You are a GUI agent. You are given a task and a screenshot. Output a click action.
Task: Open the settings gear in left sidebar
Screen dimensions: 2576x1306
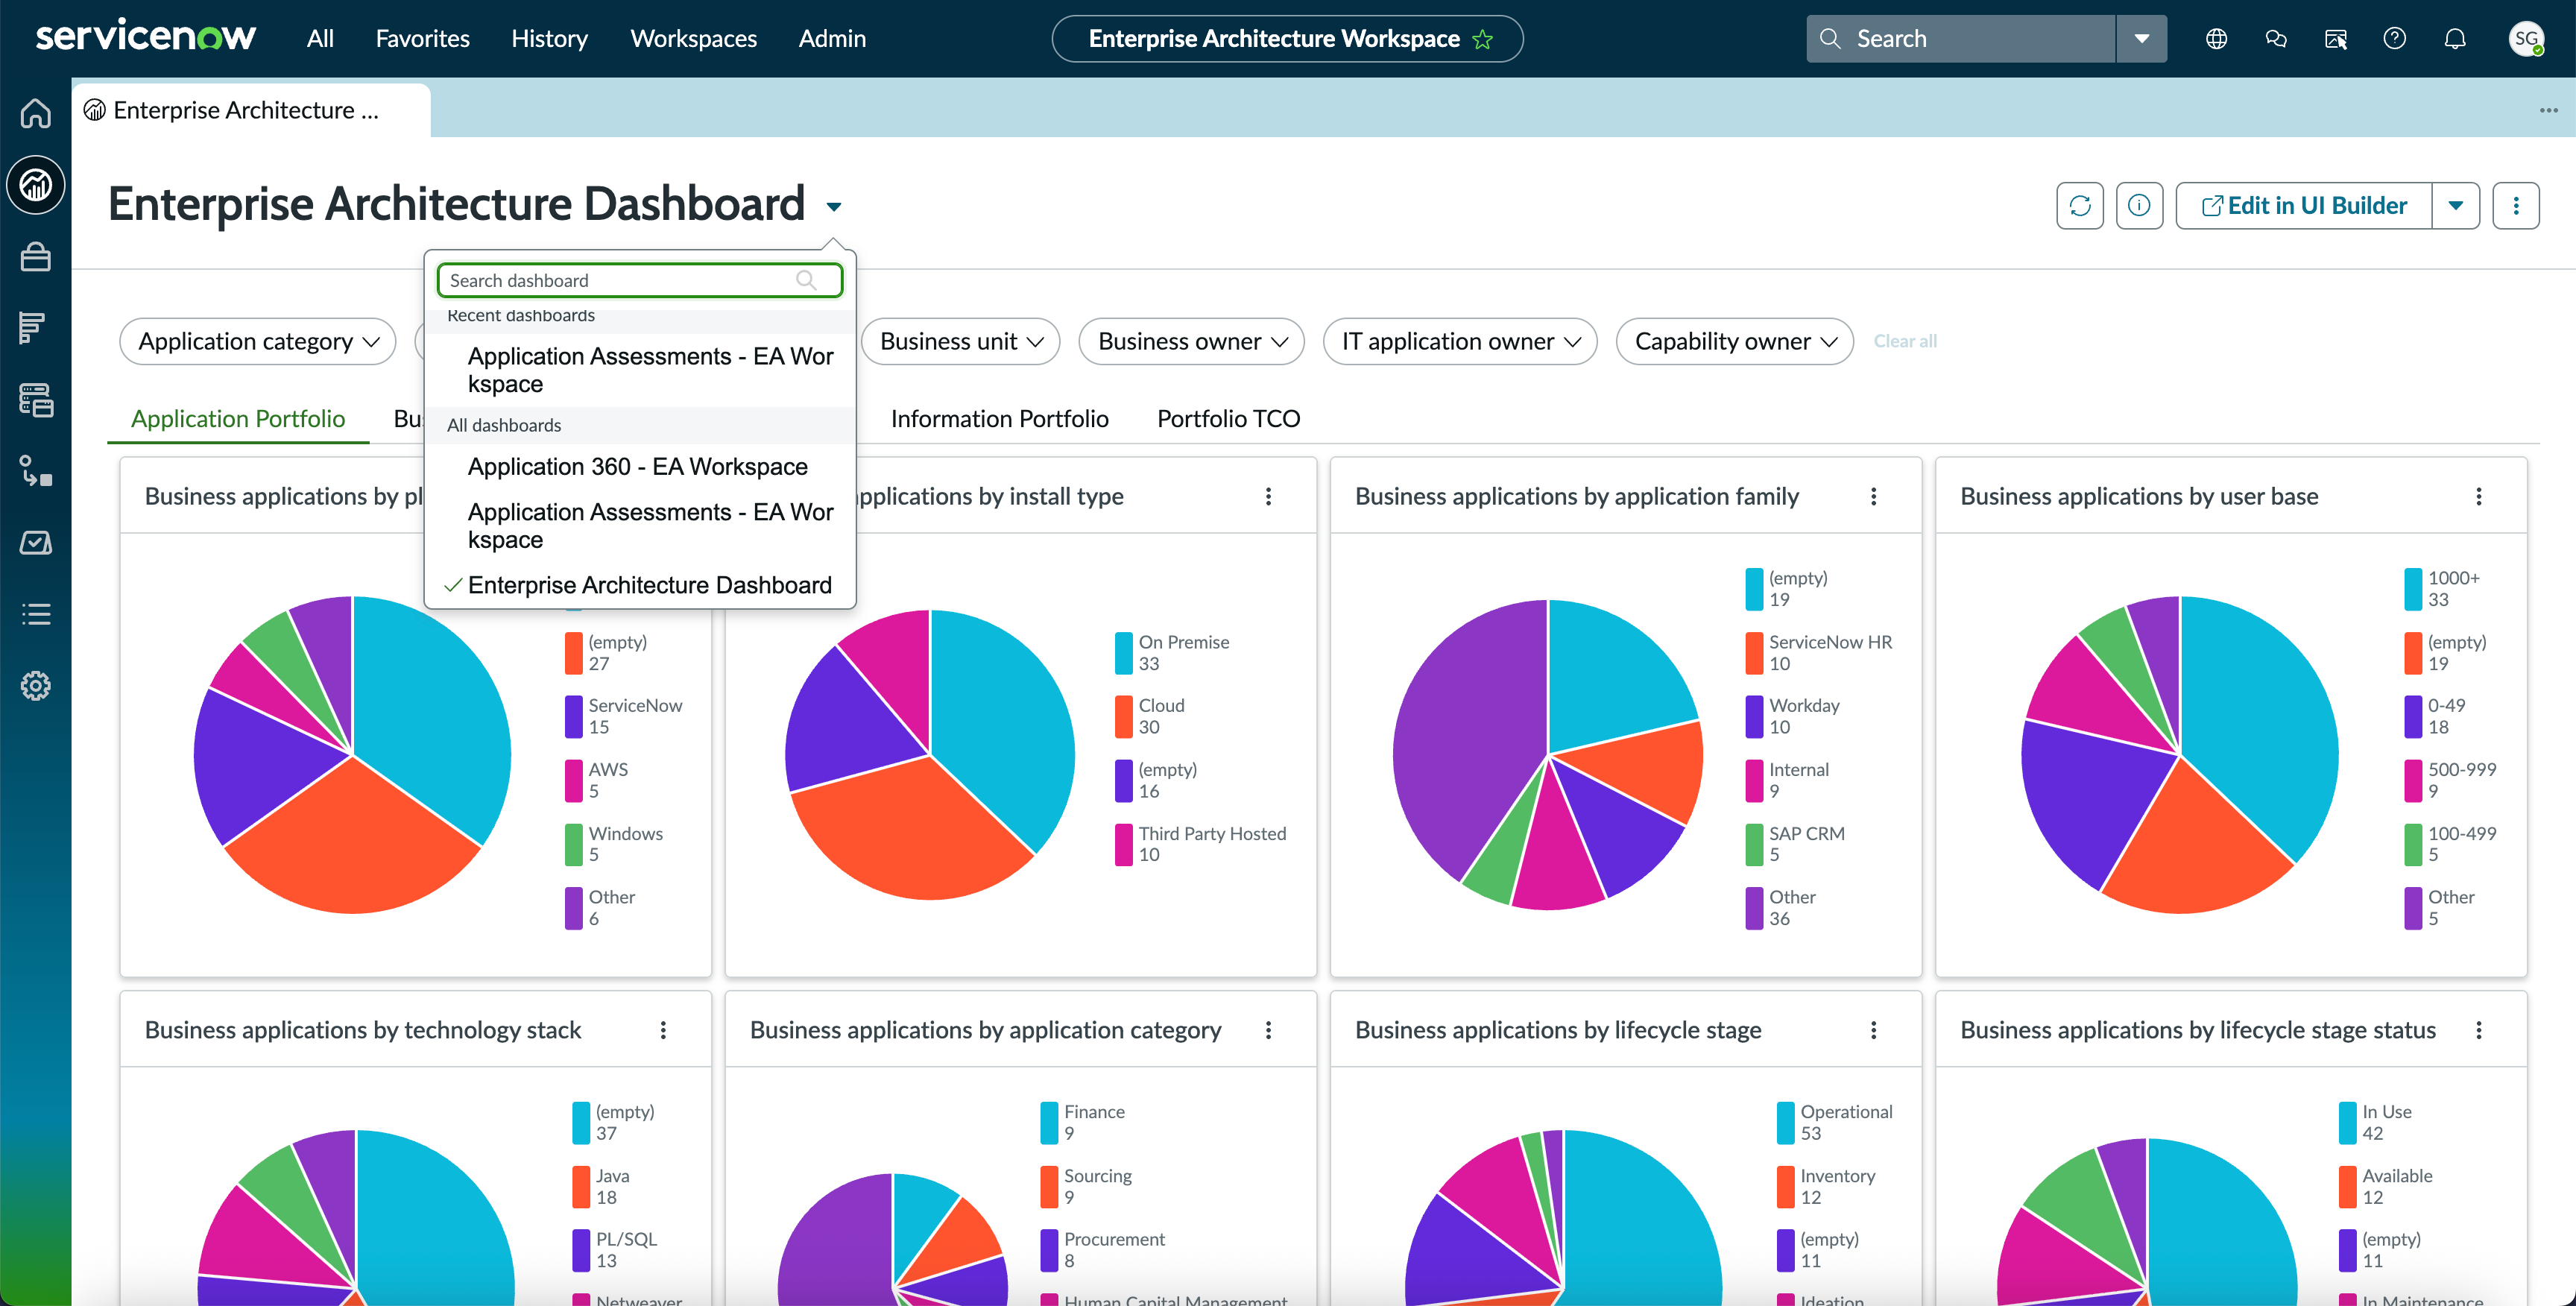tap(36, 686)
